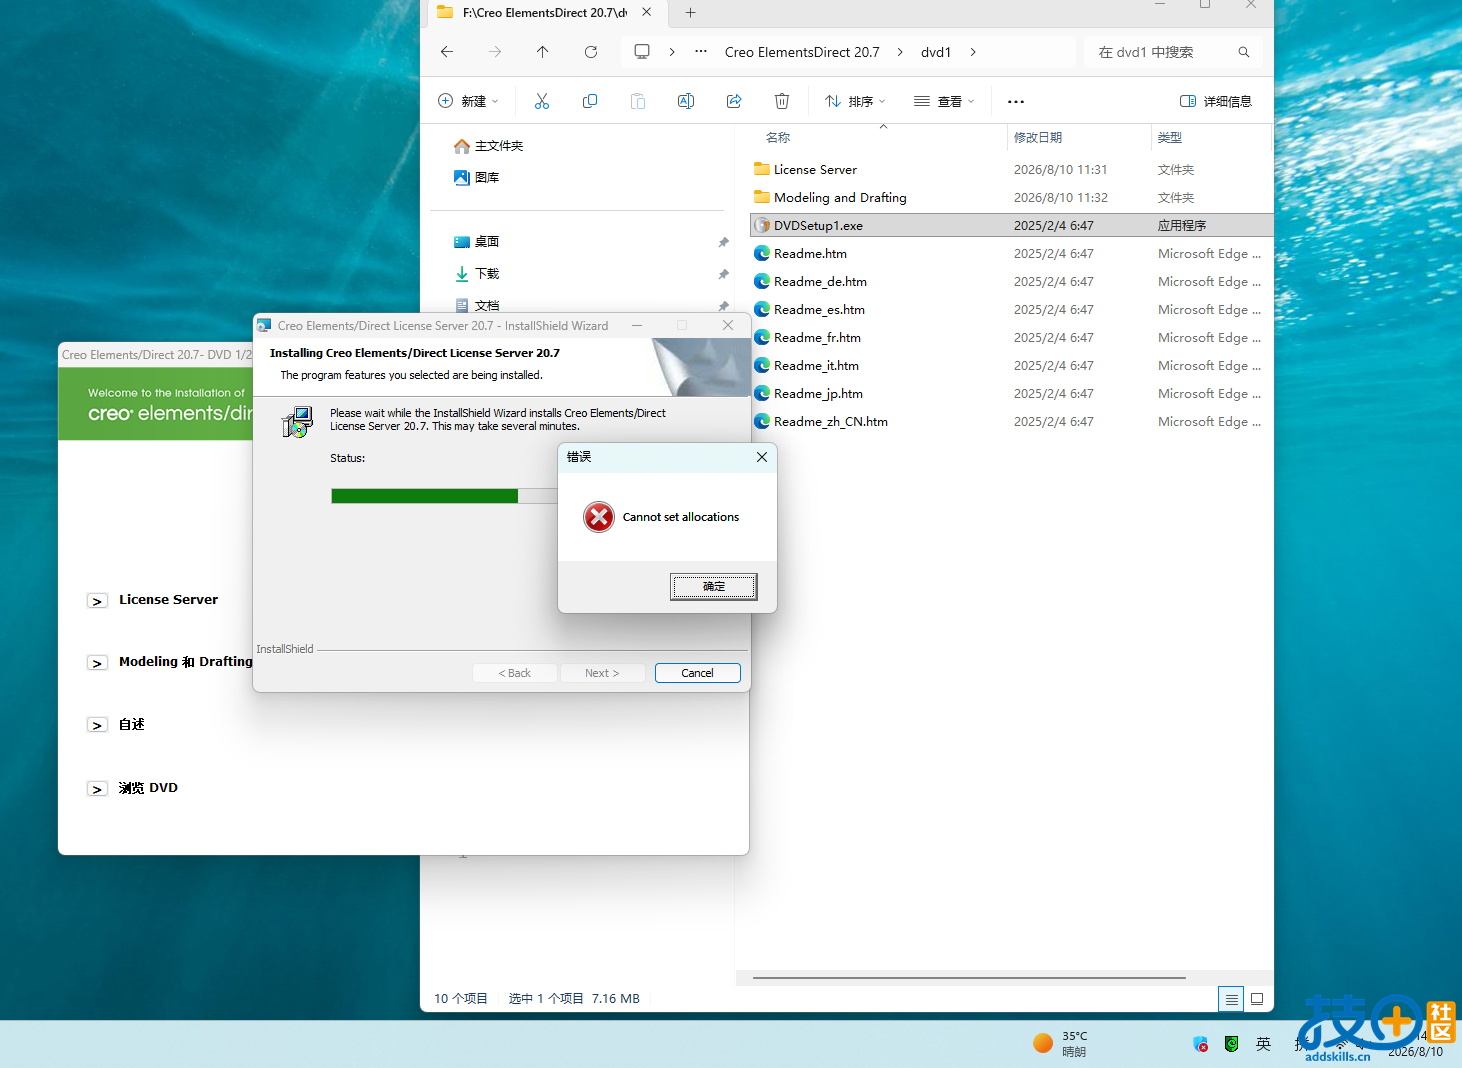Open the 排序 sort dropdown

[x=855, y=101]
